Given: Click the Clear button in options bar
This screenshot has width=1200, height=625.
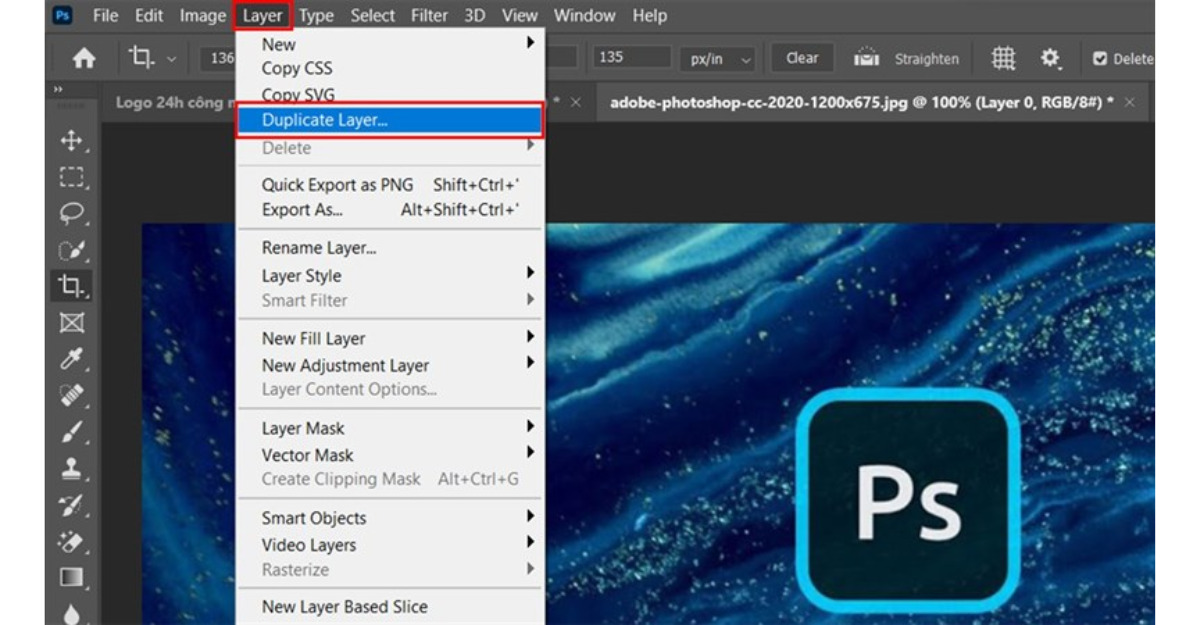Looking at the screenshot, I should tap(802, 58).
